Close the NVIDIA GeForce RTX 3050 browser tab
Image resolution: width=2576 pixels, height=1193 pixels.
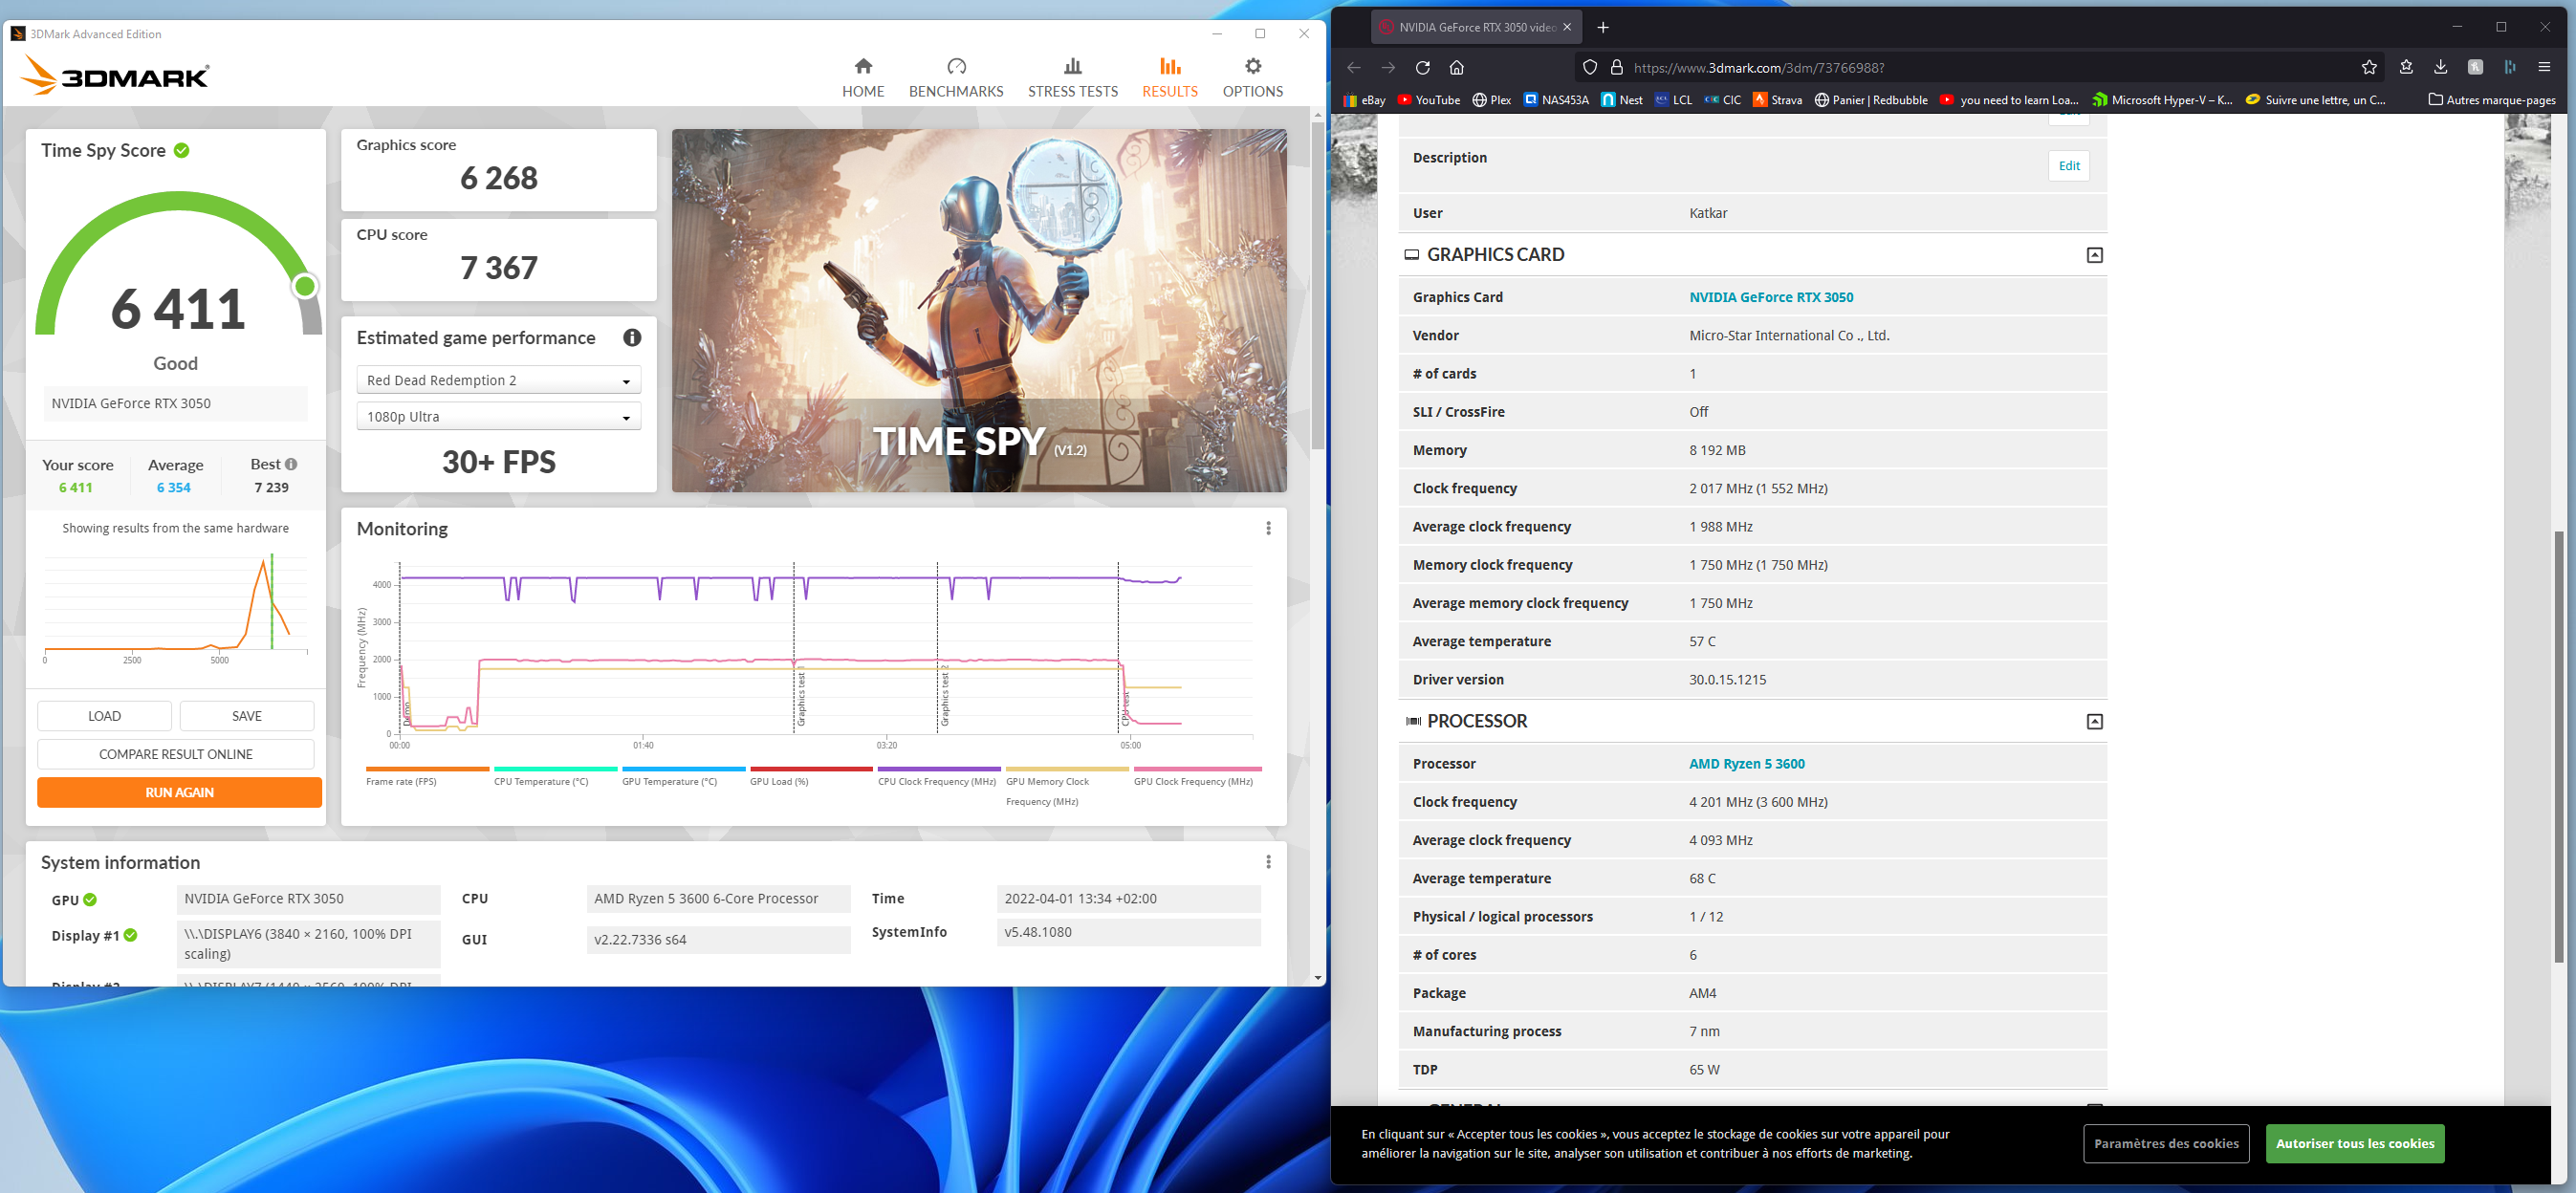1567,27
